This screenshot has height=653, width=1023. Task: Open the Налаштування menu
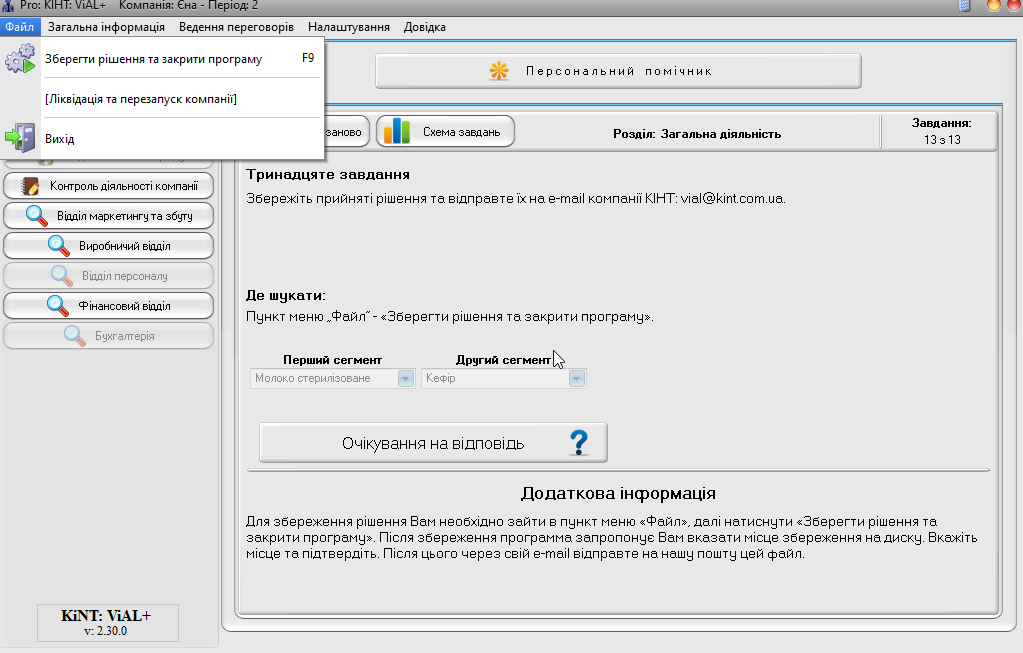[349, 27]
